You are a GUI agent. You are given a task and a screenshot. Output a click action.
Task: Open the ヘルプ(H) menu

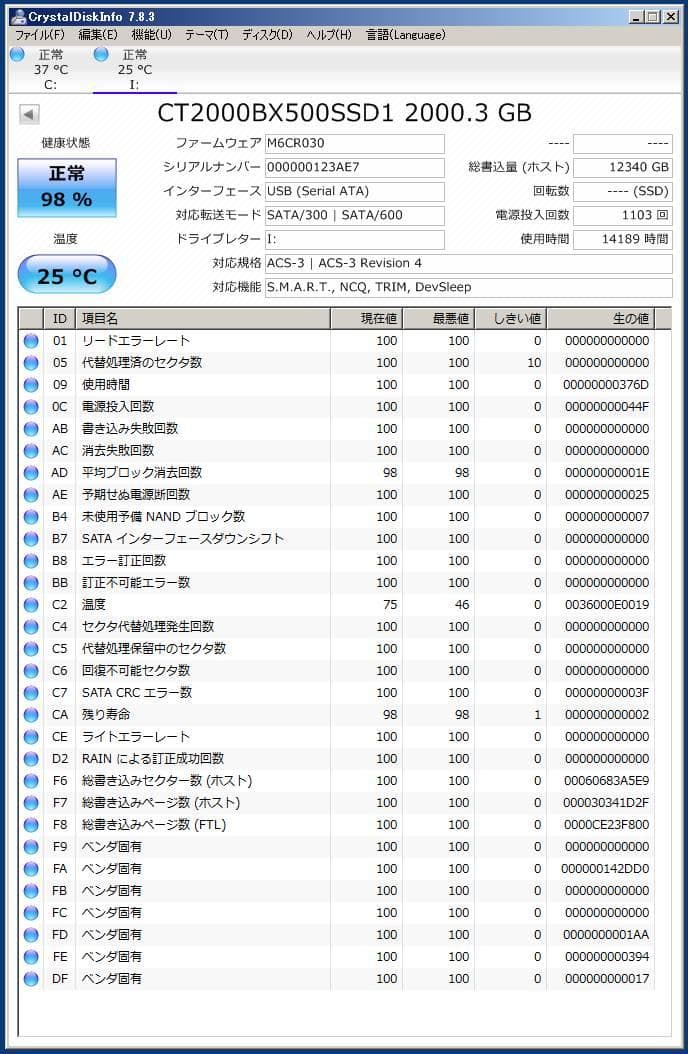click(329, 34)
